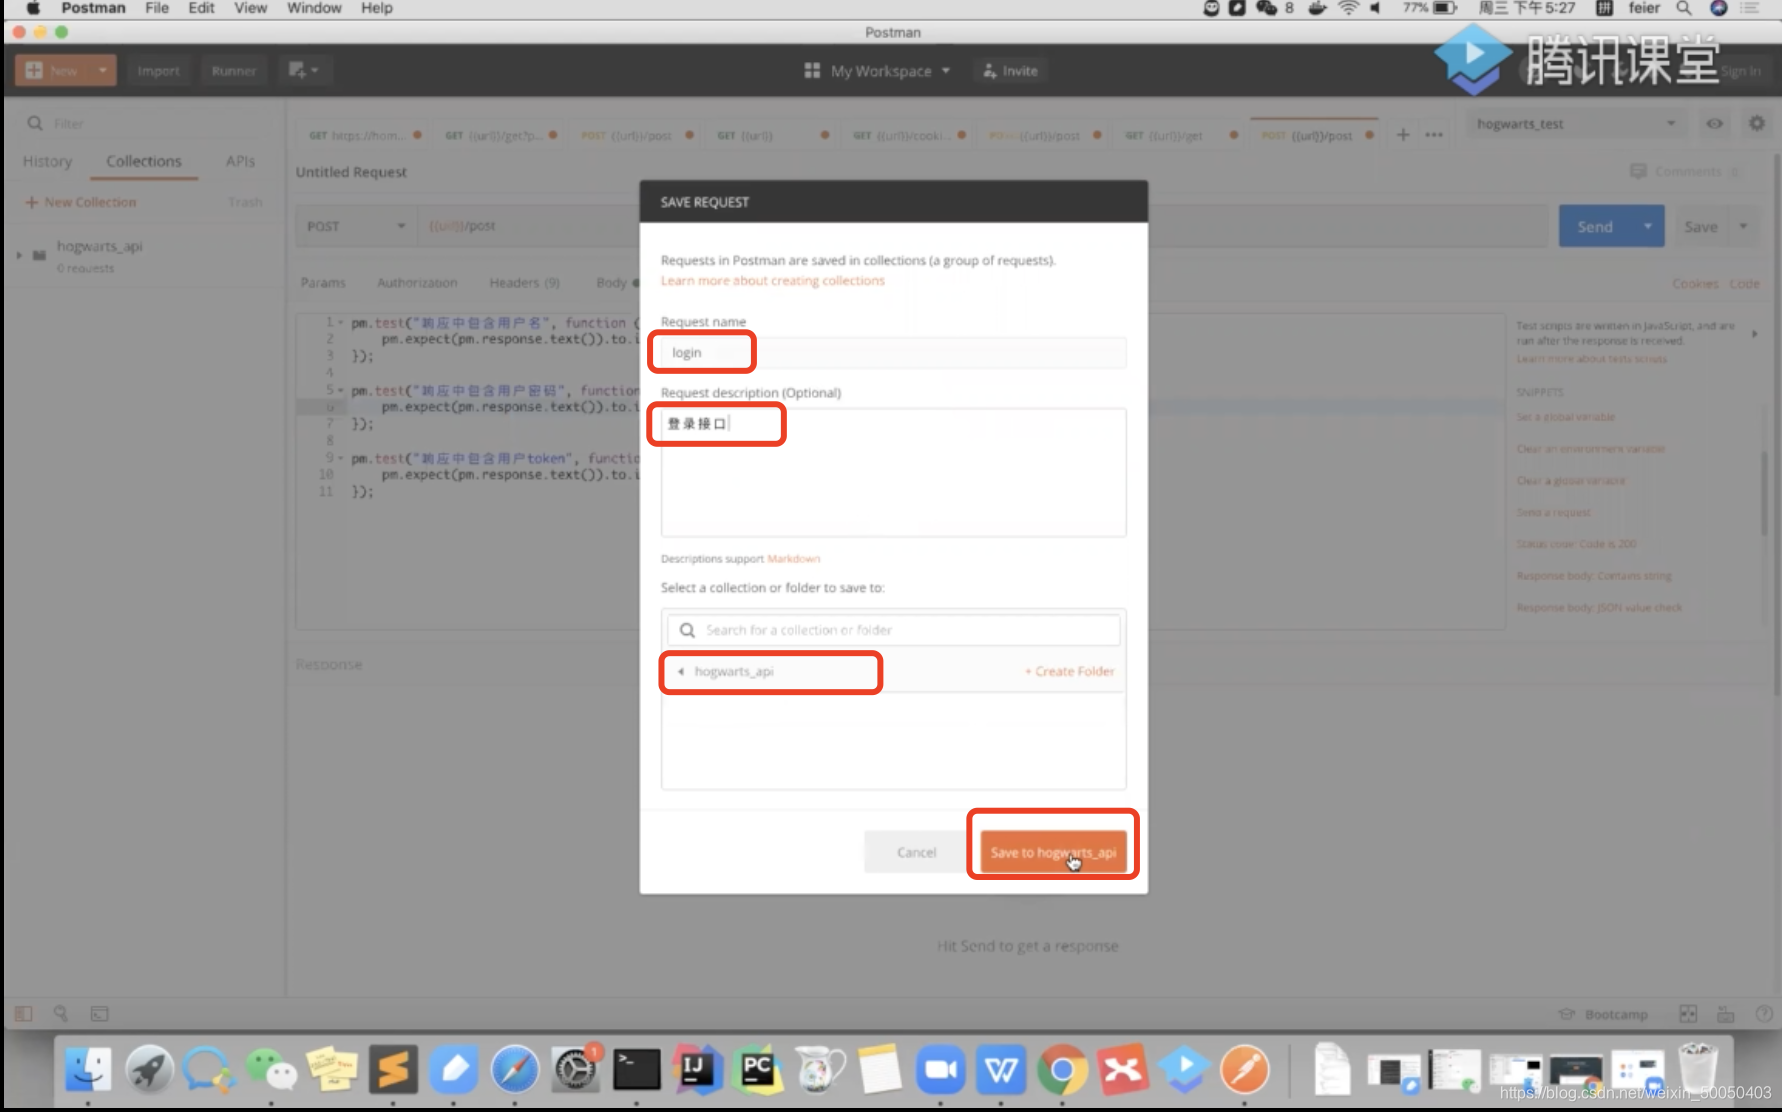The height and width of the screenshot is (1112, 1782).
Task: Click the Create Folder link
Action: [1069, 671]
